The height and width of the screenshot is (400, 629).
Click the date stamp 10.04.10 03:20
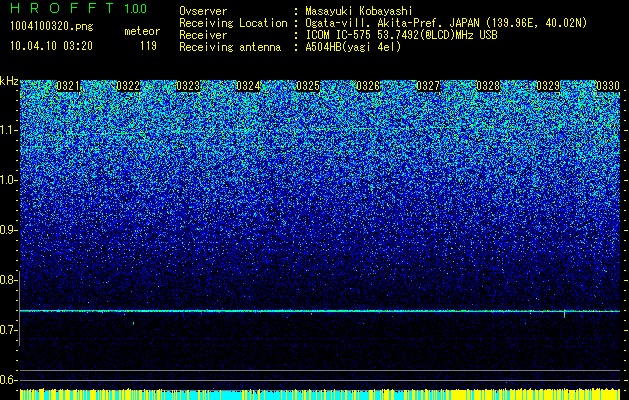(51, 46)
